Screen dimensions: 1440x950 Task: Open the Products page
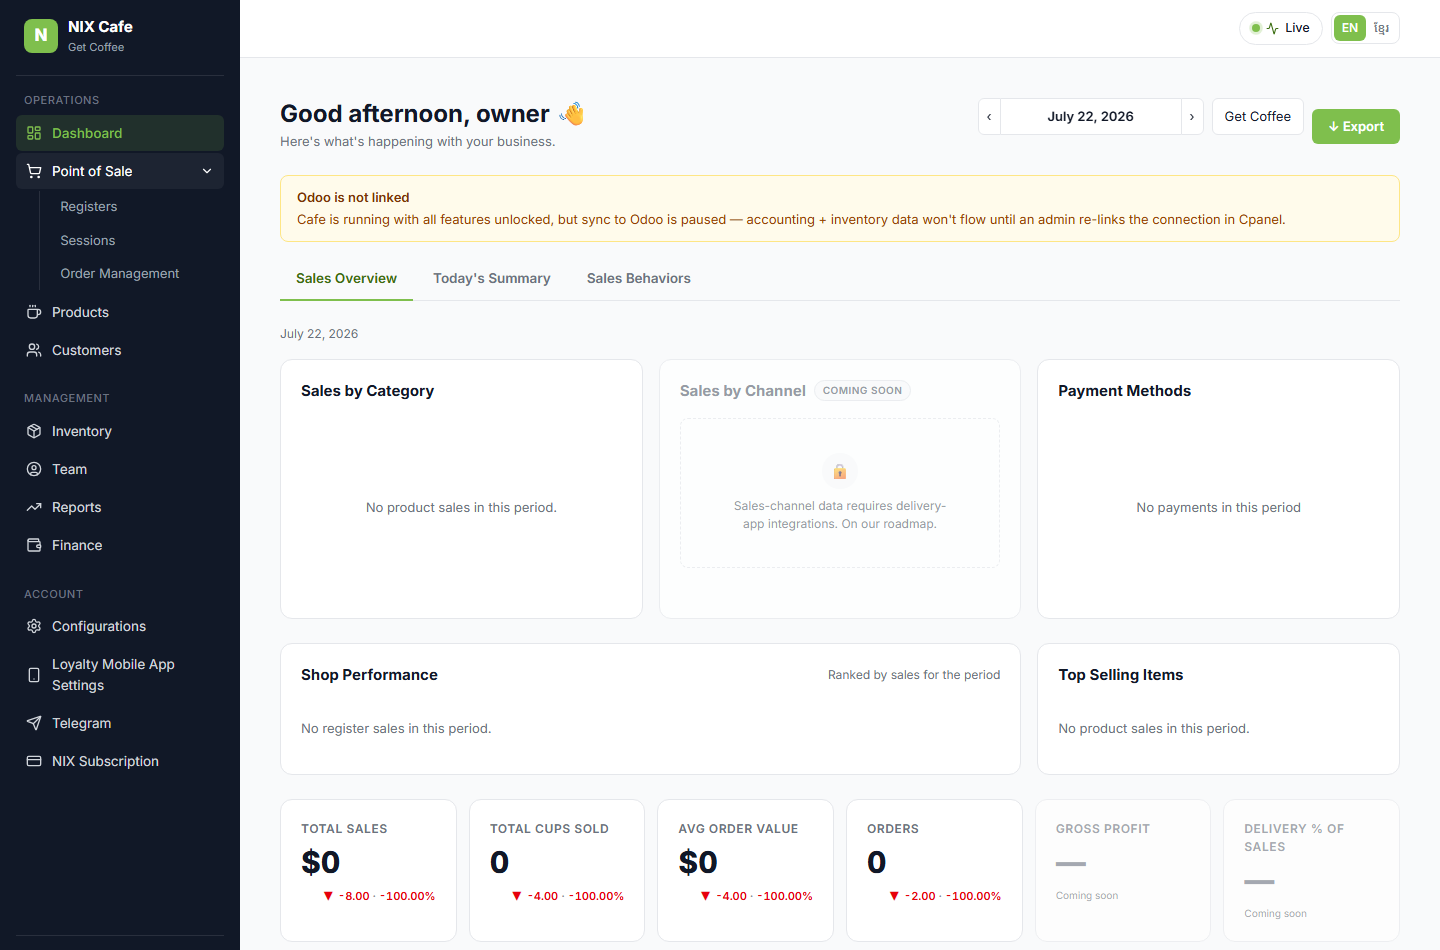[120, 312]
